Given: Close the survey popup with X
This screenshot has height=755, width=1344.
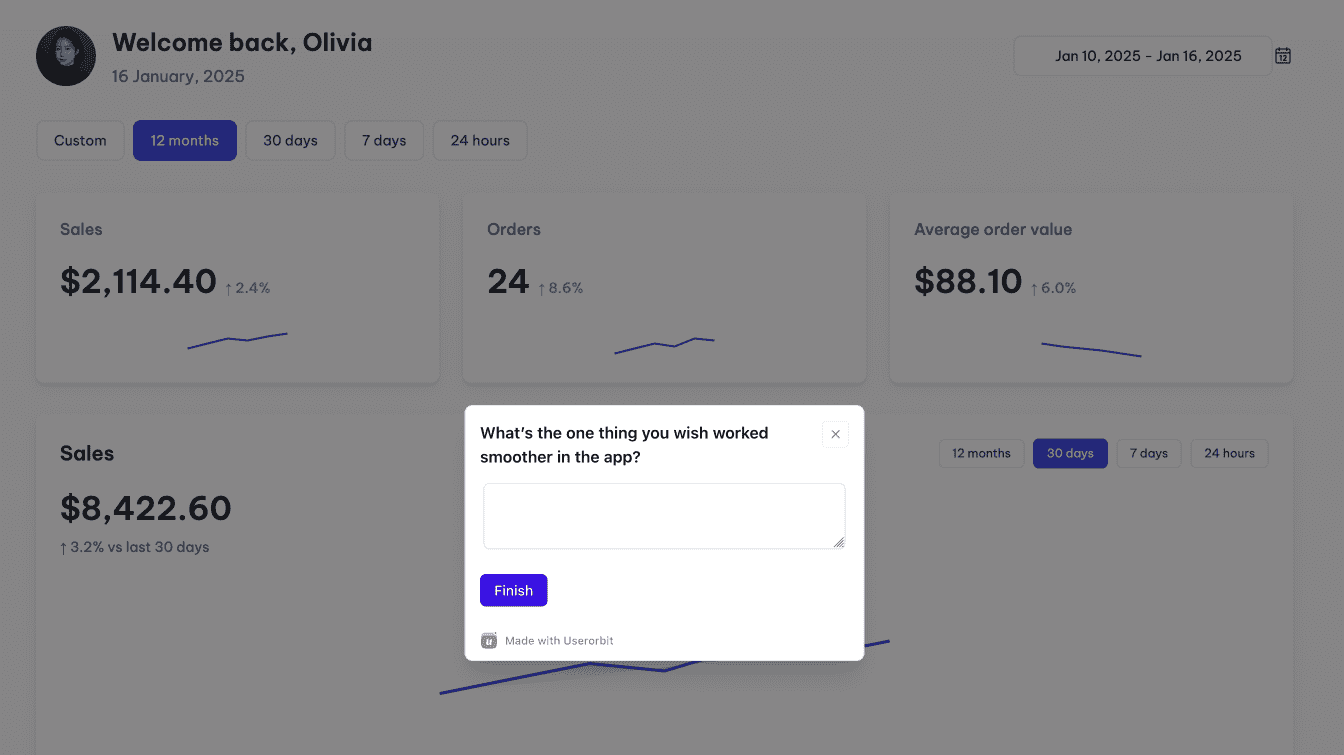Looking at the screenshot, I should (835, 434).
